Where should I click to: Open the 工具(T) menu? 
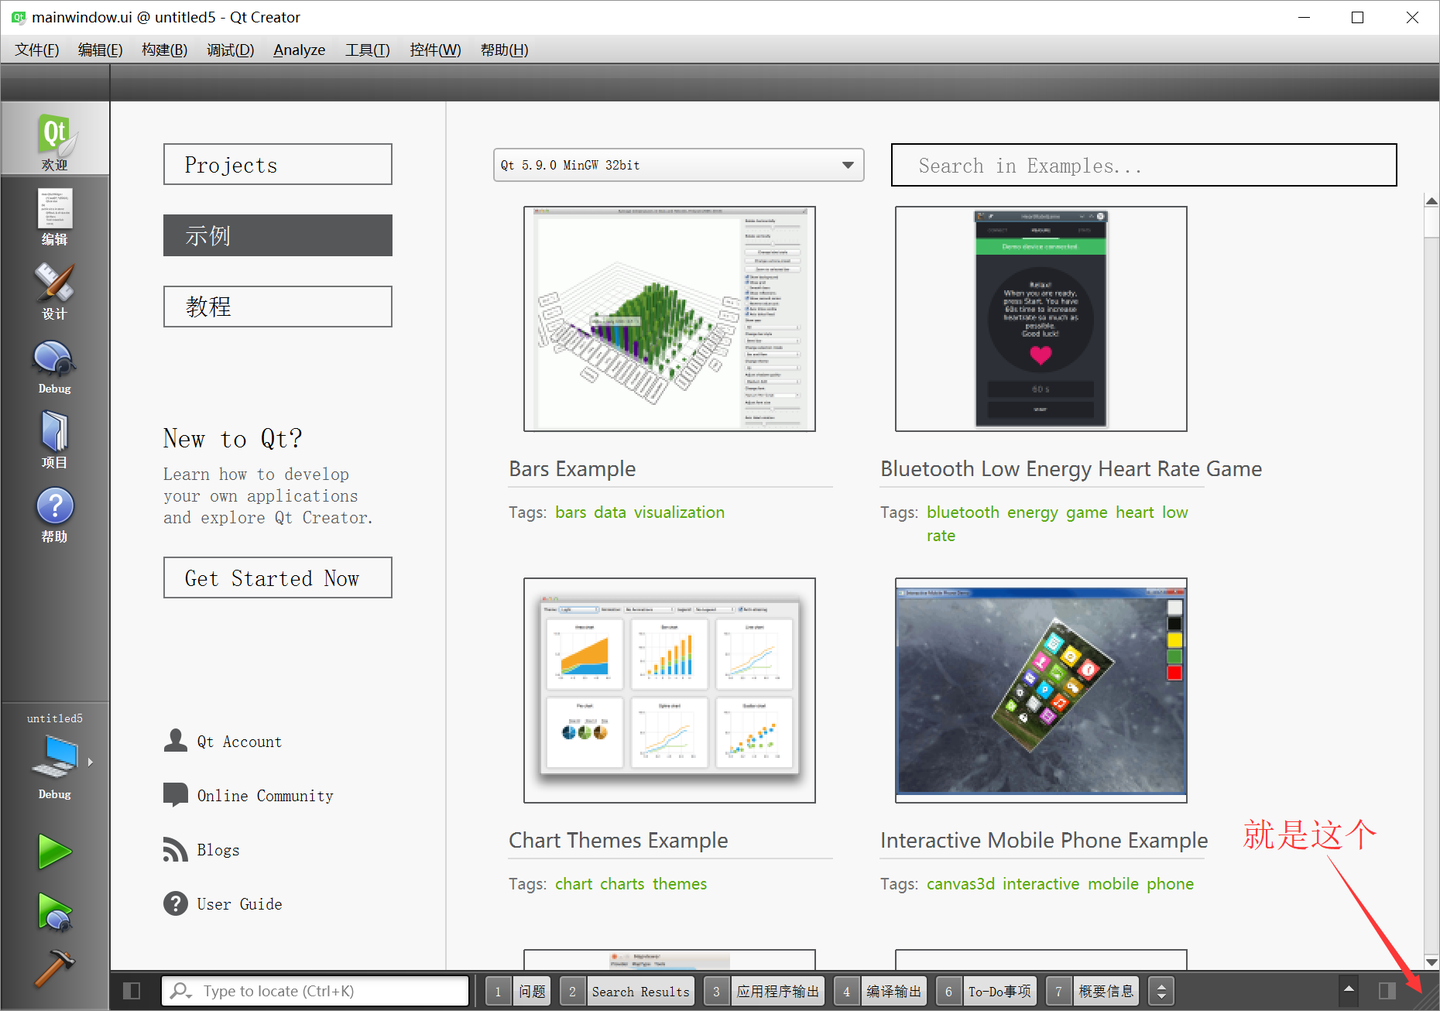tap(367, 50)
